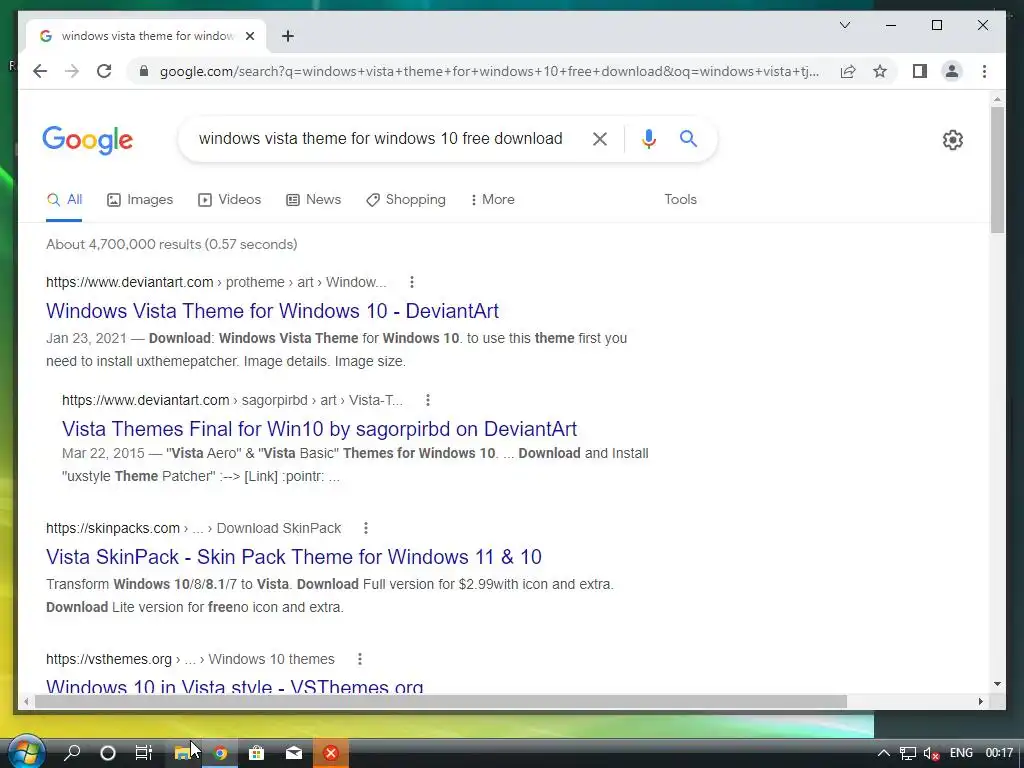Click the deviantart.com protheme breadcrumb URL
Image resolution: width=1024 pixels, height=768 pixels.
tap(216, 282)
